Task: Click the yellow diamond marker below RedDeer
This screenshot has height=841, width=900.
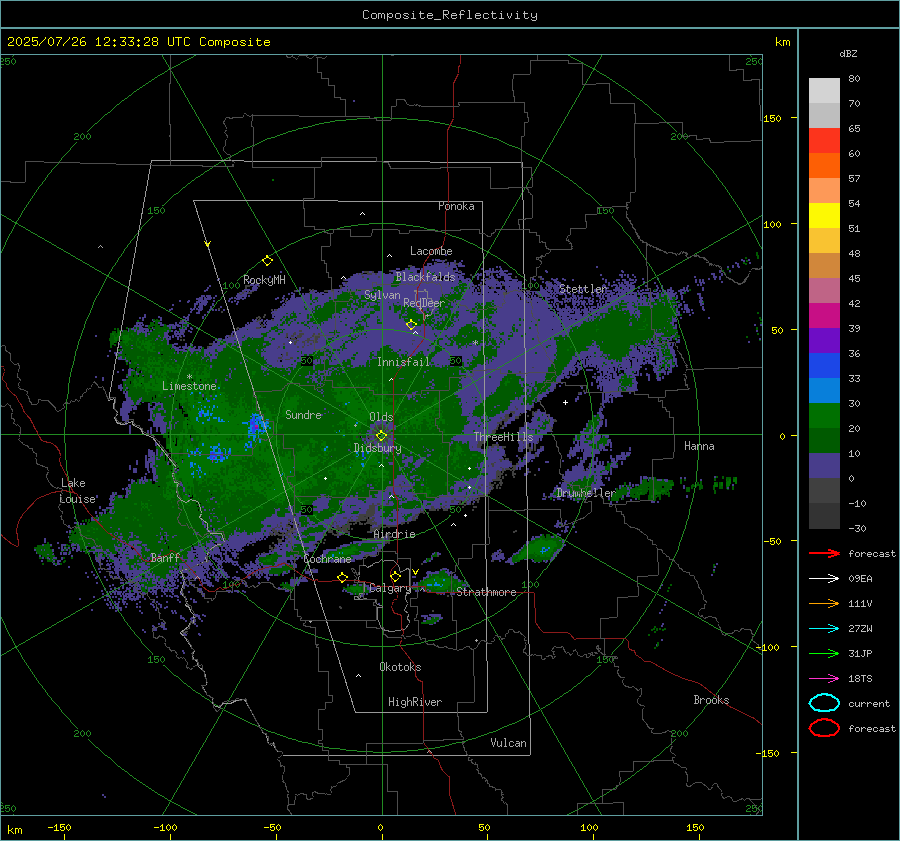Action: click(411, 325)
